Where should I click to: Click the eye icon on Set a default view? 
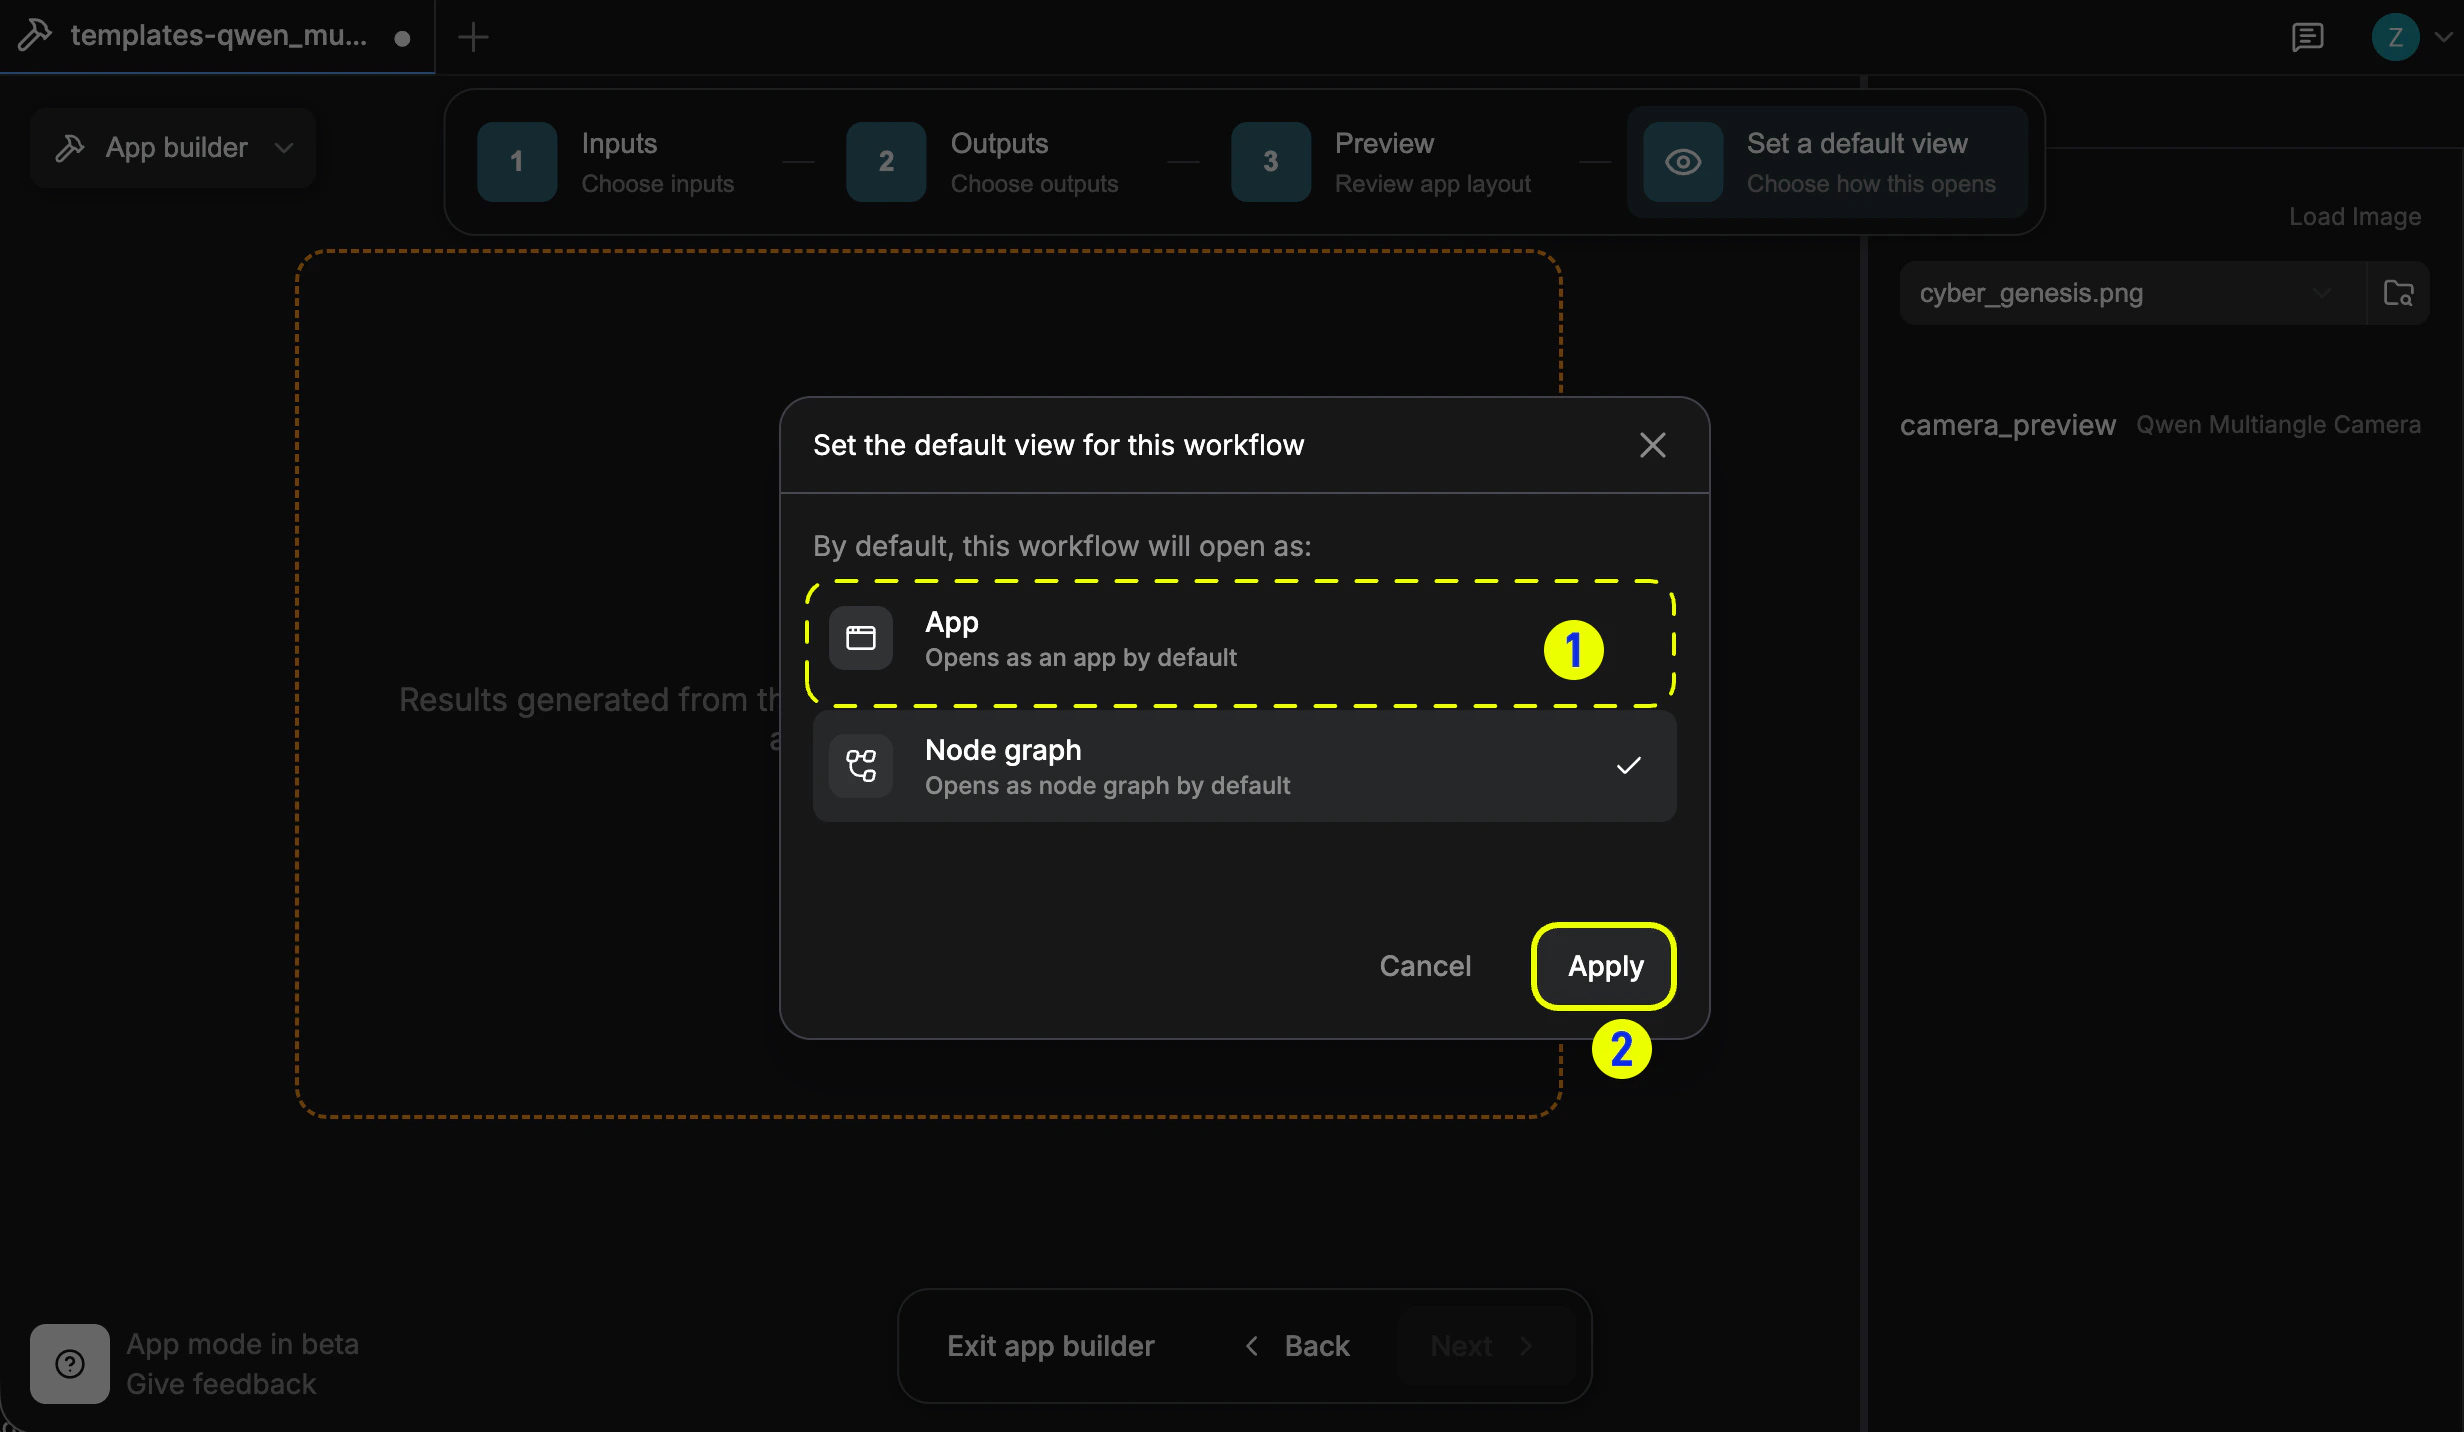(1683, 161)
